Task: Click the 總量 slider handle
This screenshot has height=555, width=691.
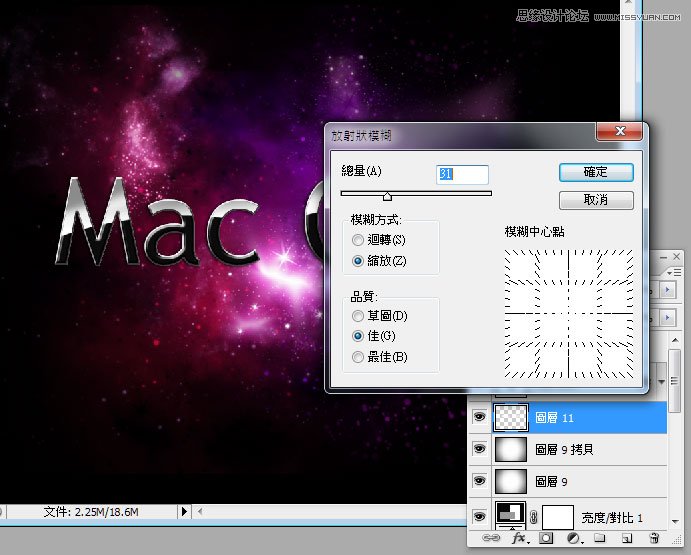Action: click(x=387, y=196)
